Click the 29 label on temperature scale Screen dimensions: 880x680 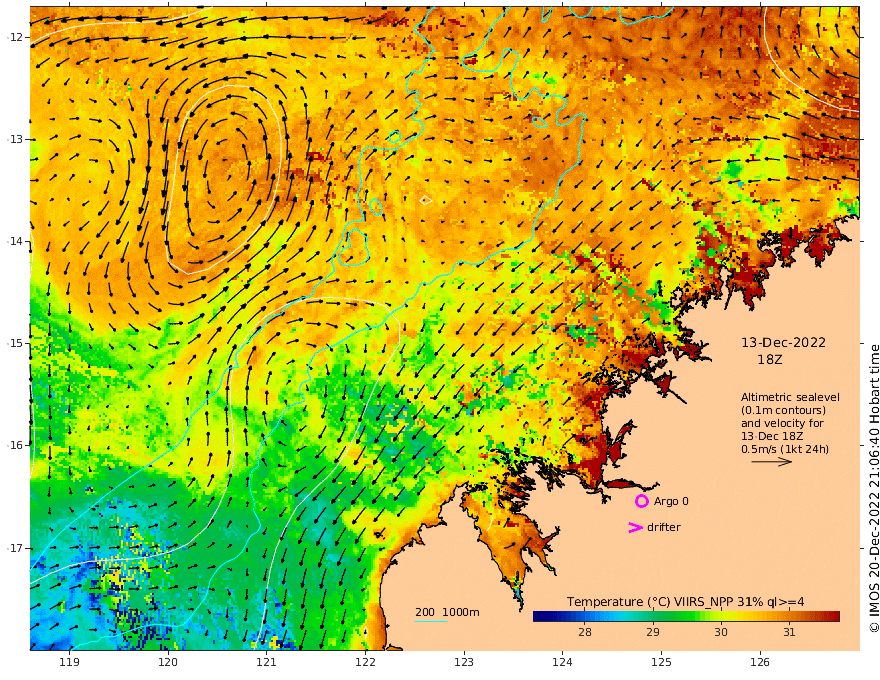(653, 632)
